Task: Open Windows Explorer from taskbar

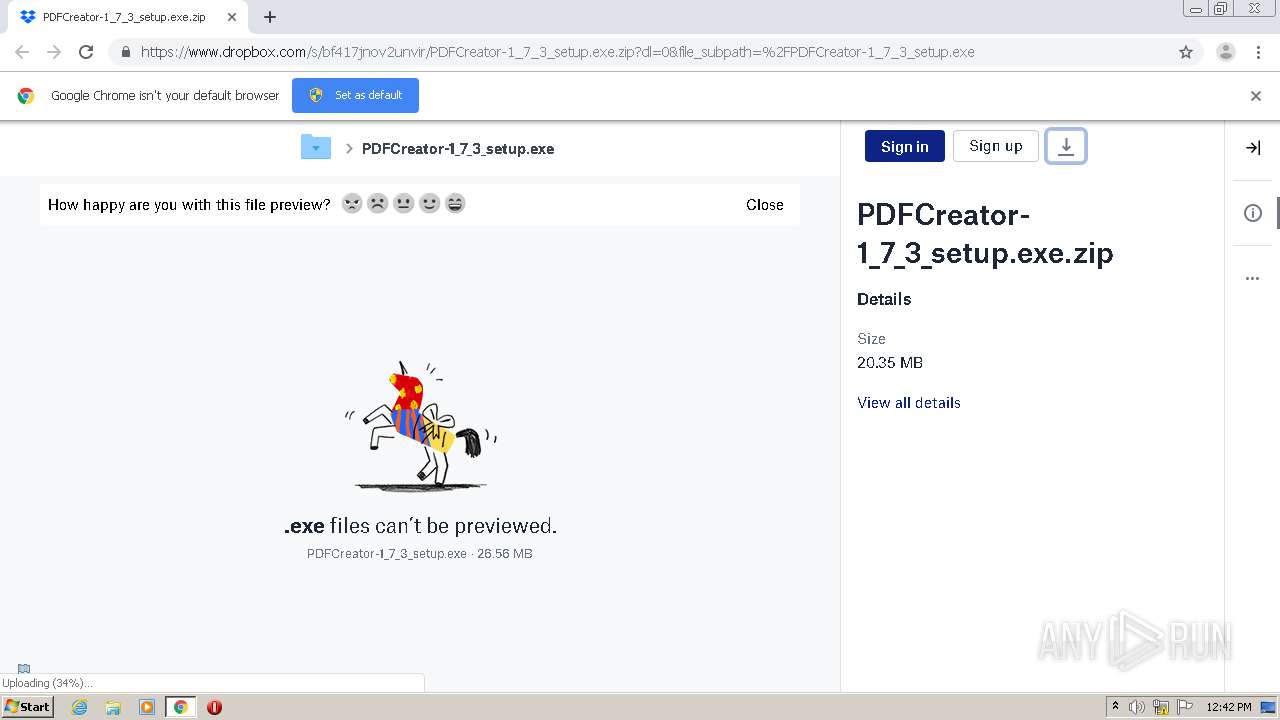Action: coord(113,707)
